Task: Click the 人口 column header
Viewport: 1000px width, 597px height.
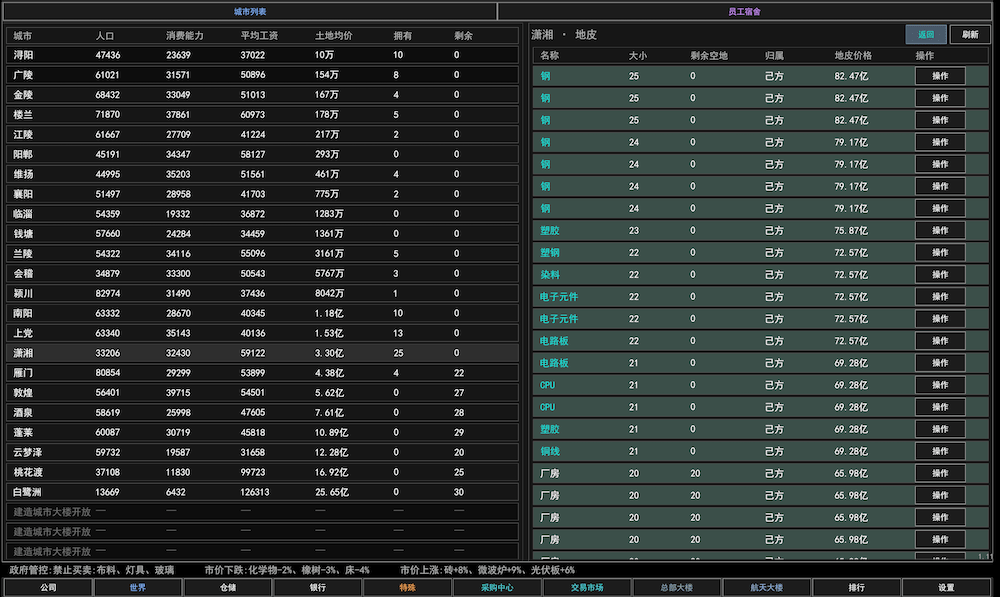Action: [105, 36]
